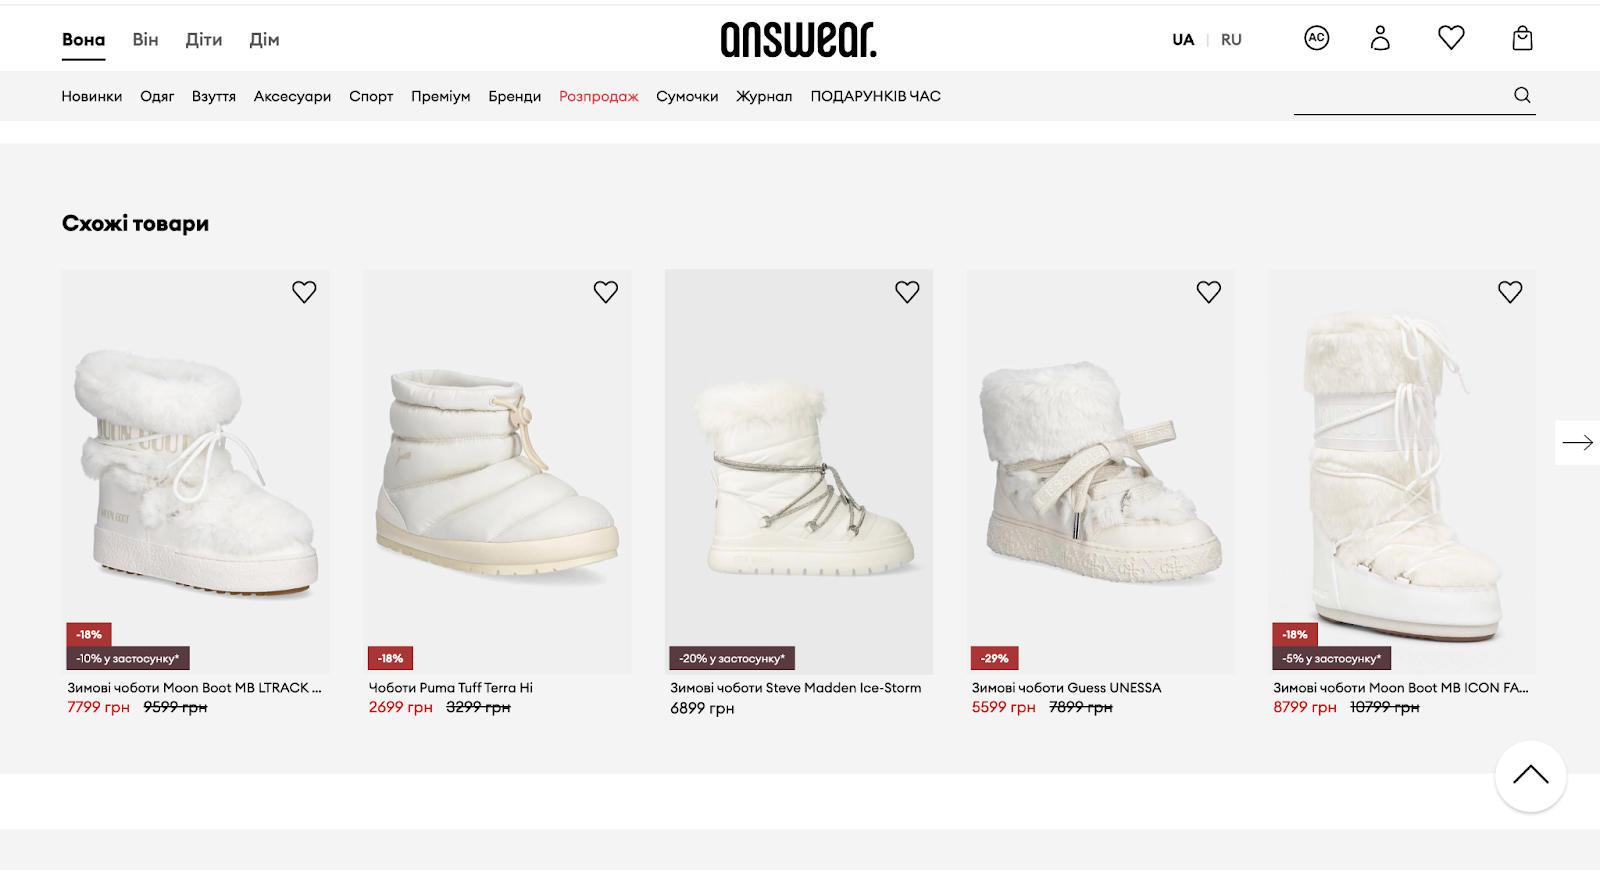Open the user account icon
This screenshot has height=870, width=1600.
(1380, 39)
